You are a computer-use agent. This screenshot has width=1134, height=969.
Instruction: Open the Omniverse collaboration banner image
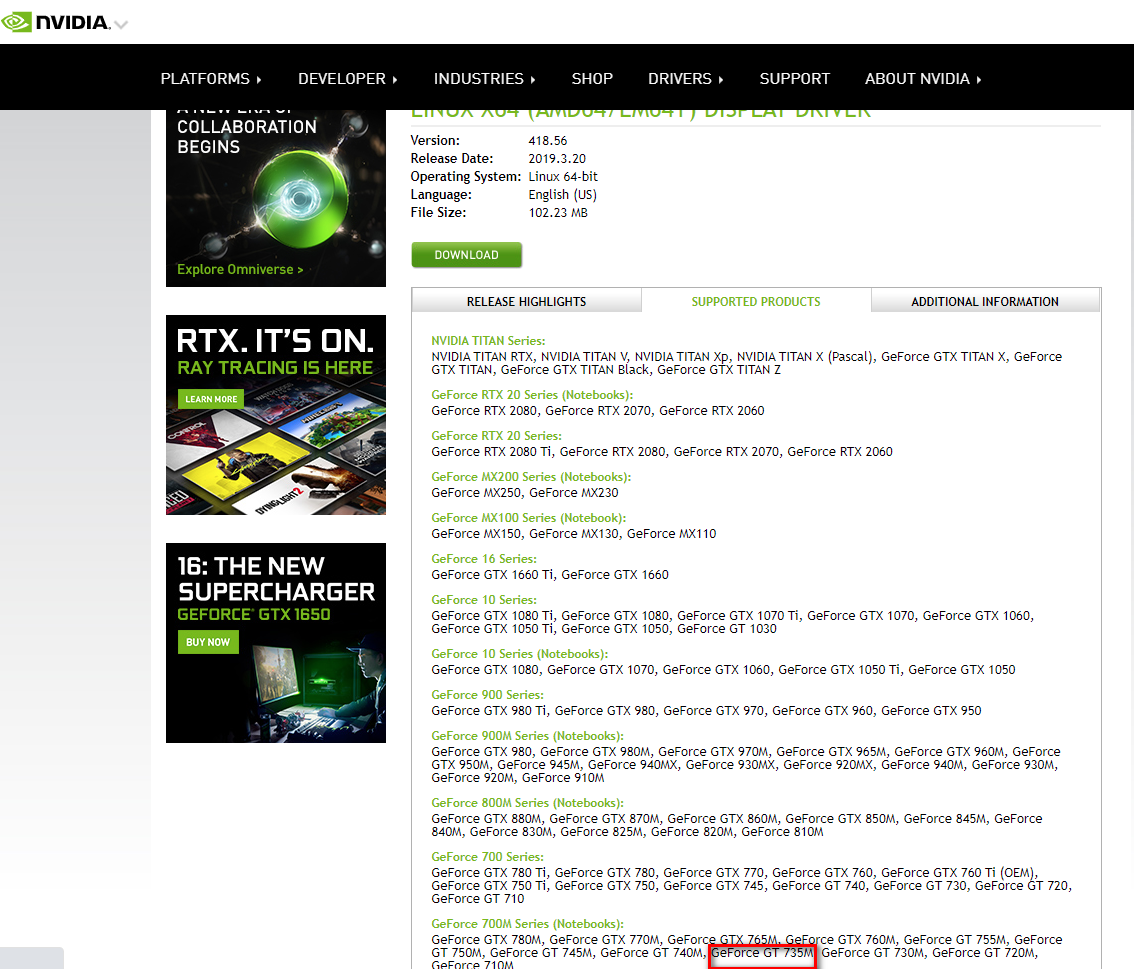click(x=276, y=198)
